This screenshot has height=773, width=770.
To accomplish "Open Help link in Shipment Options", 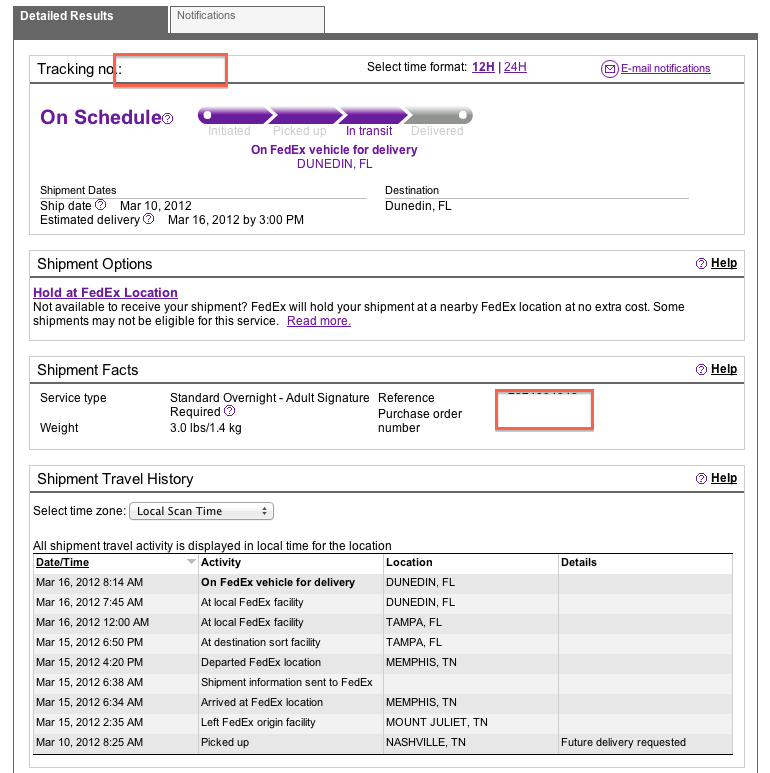I will pyautogui.click(x=724, y=263).
